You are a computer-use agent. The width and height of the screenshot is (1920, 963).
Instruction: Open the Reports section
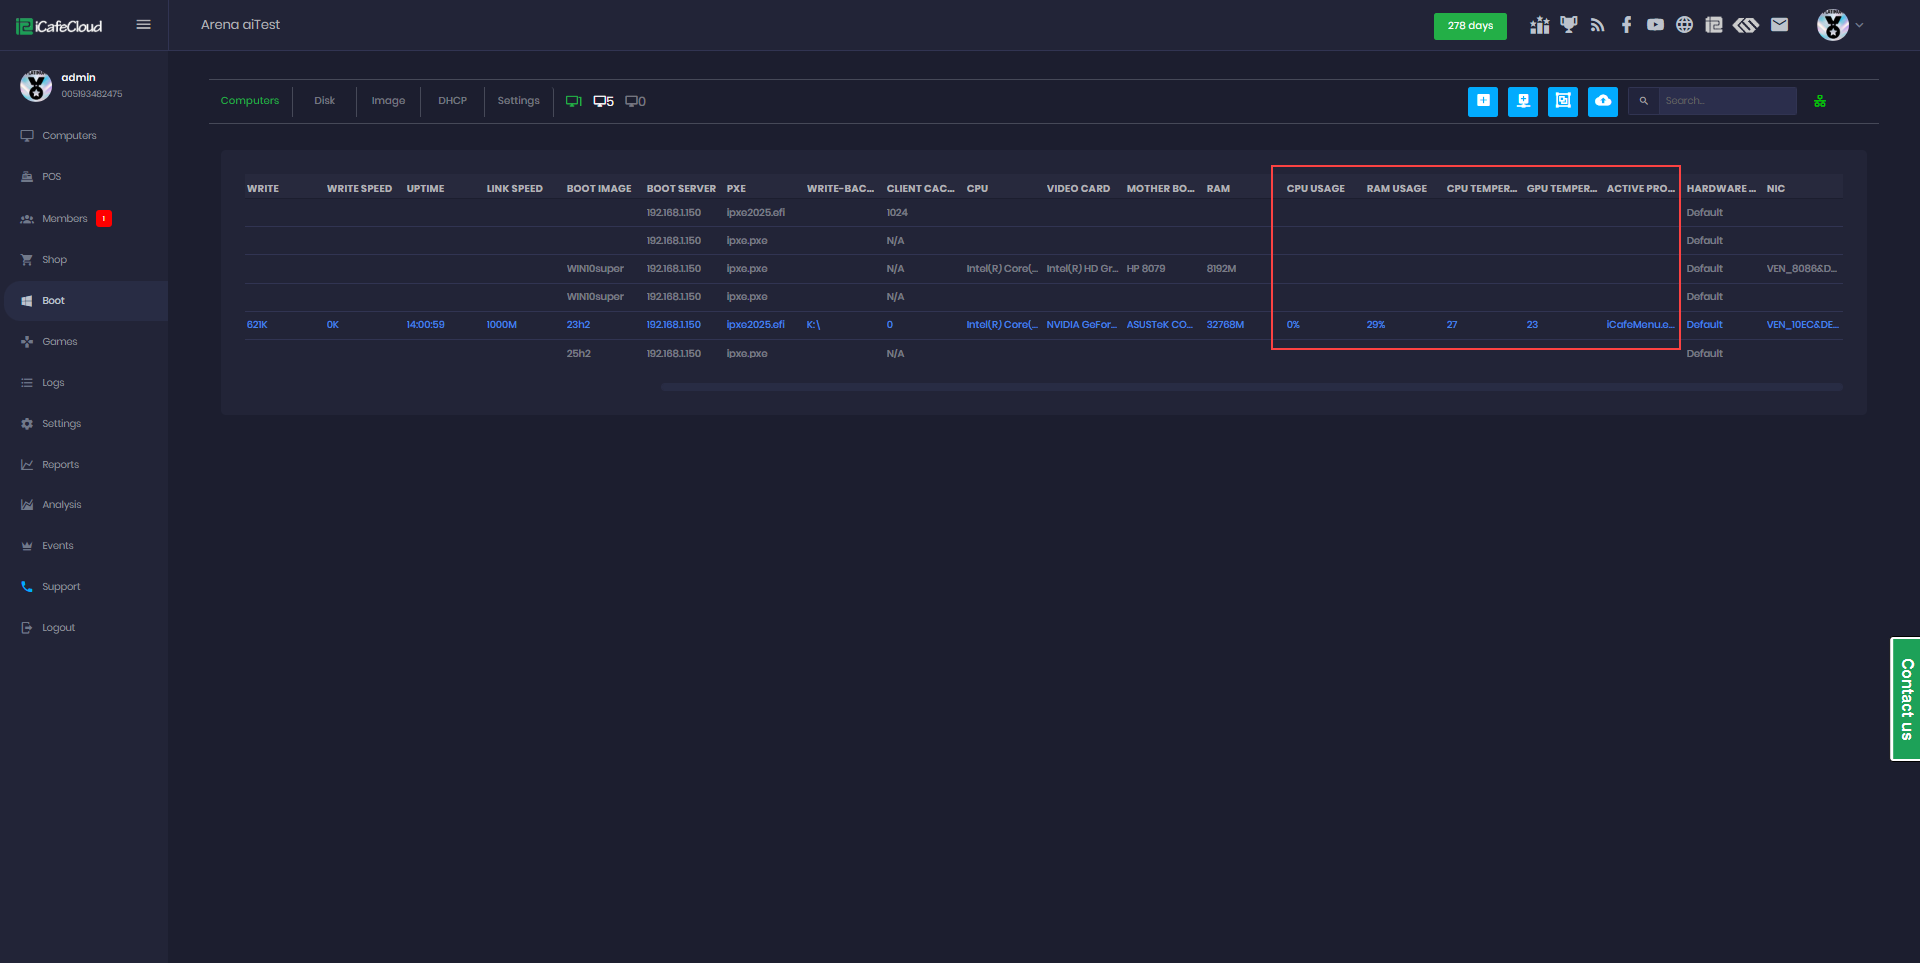[60, 464]
